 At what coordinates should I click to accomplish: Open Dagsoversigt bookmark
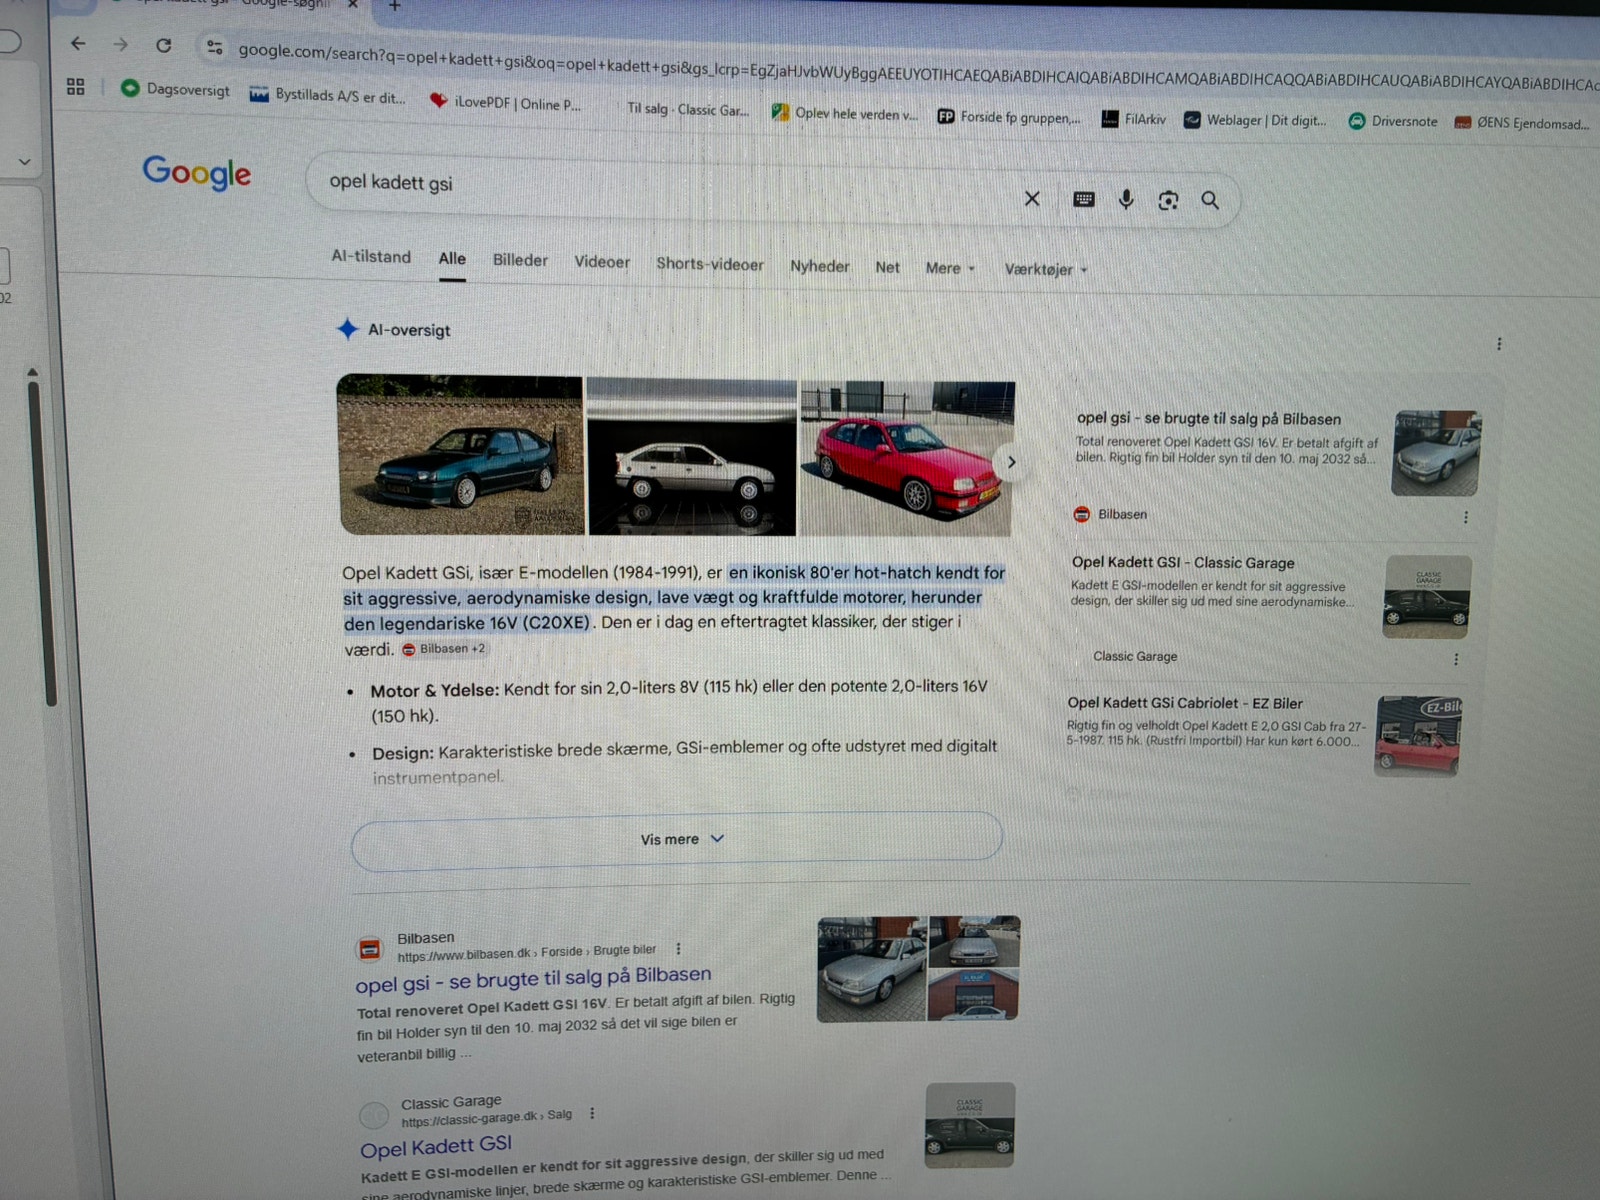[175, 89]
